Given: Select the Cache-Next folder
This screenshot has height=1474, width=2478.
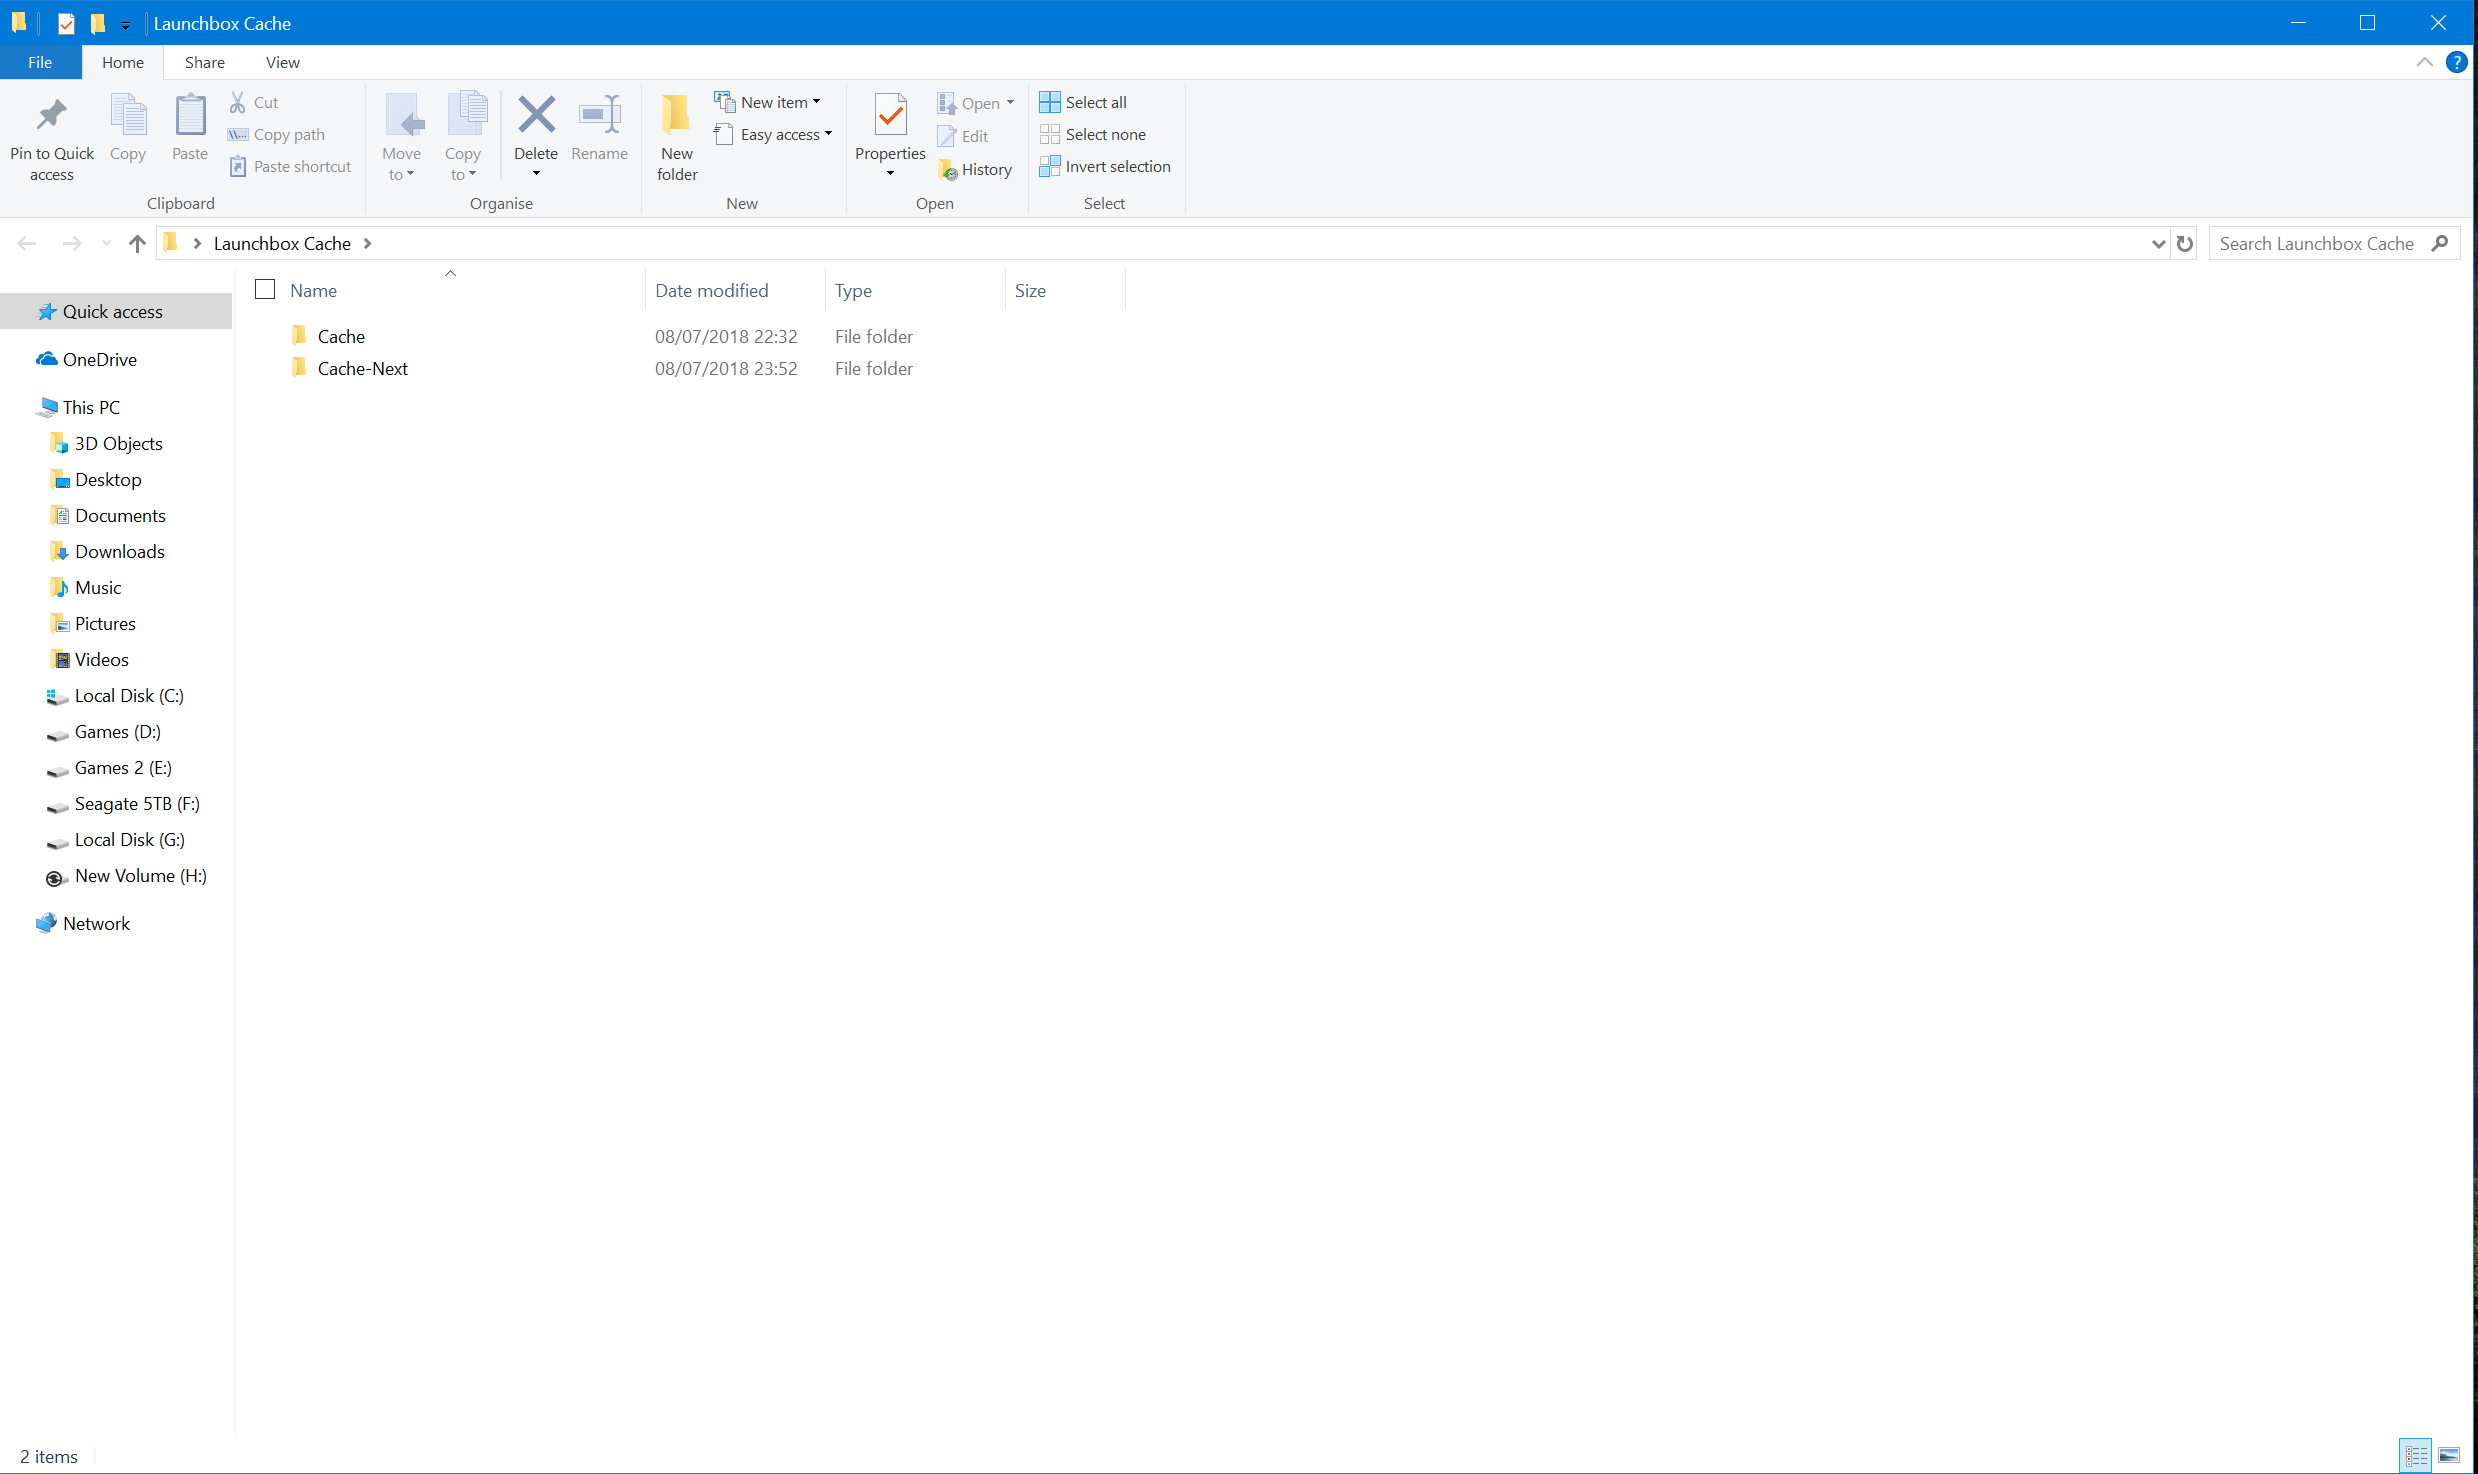Looking at the screenshot, I should (362, 369).
